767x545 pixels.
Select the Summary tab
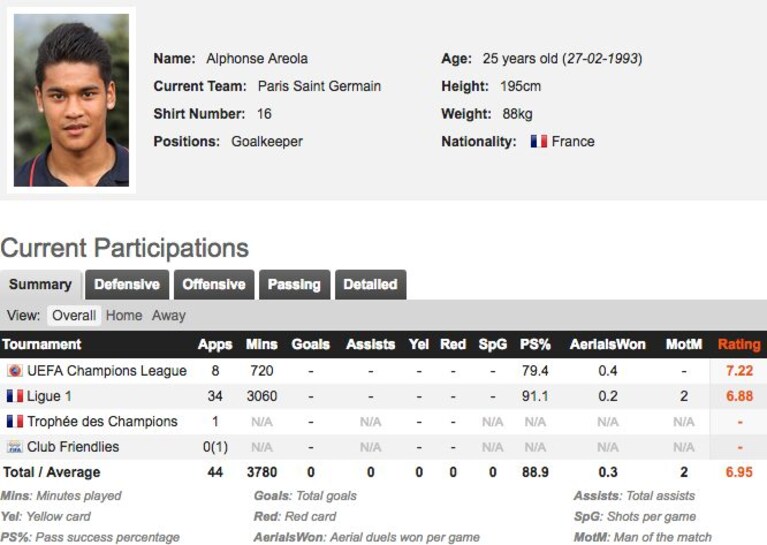41,285
